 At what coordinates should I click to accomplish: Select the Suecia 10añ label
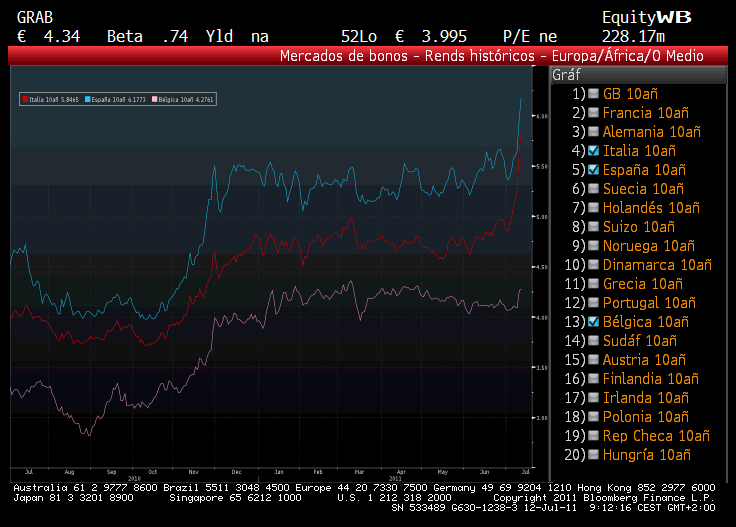click(643, 189)
